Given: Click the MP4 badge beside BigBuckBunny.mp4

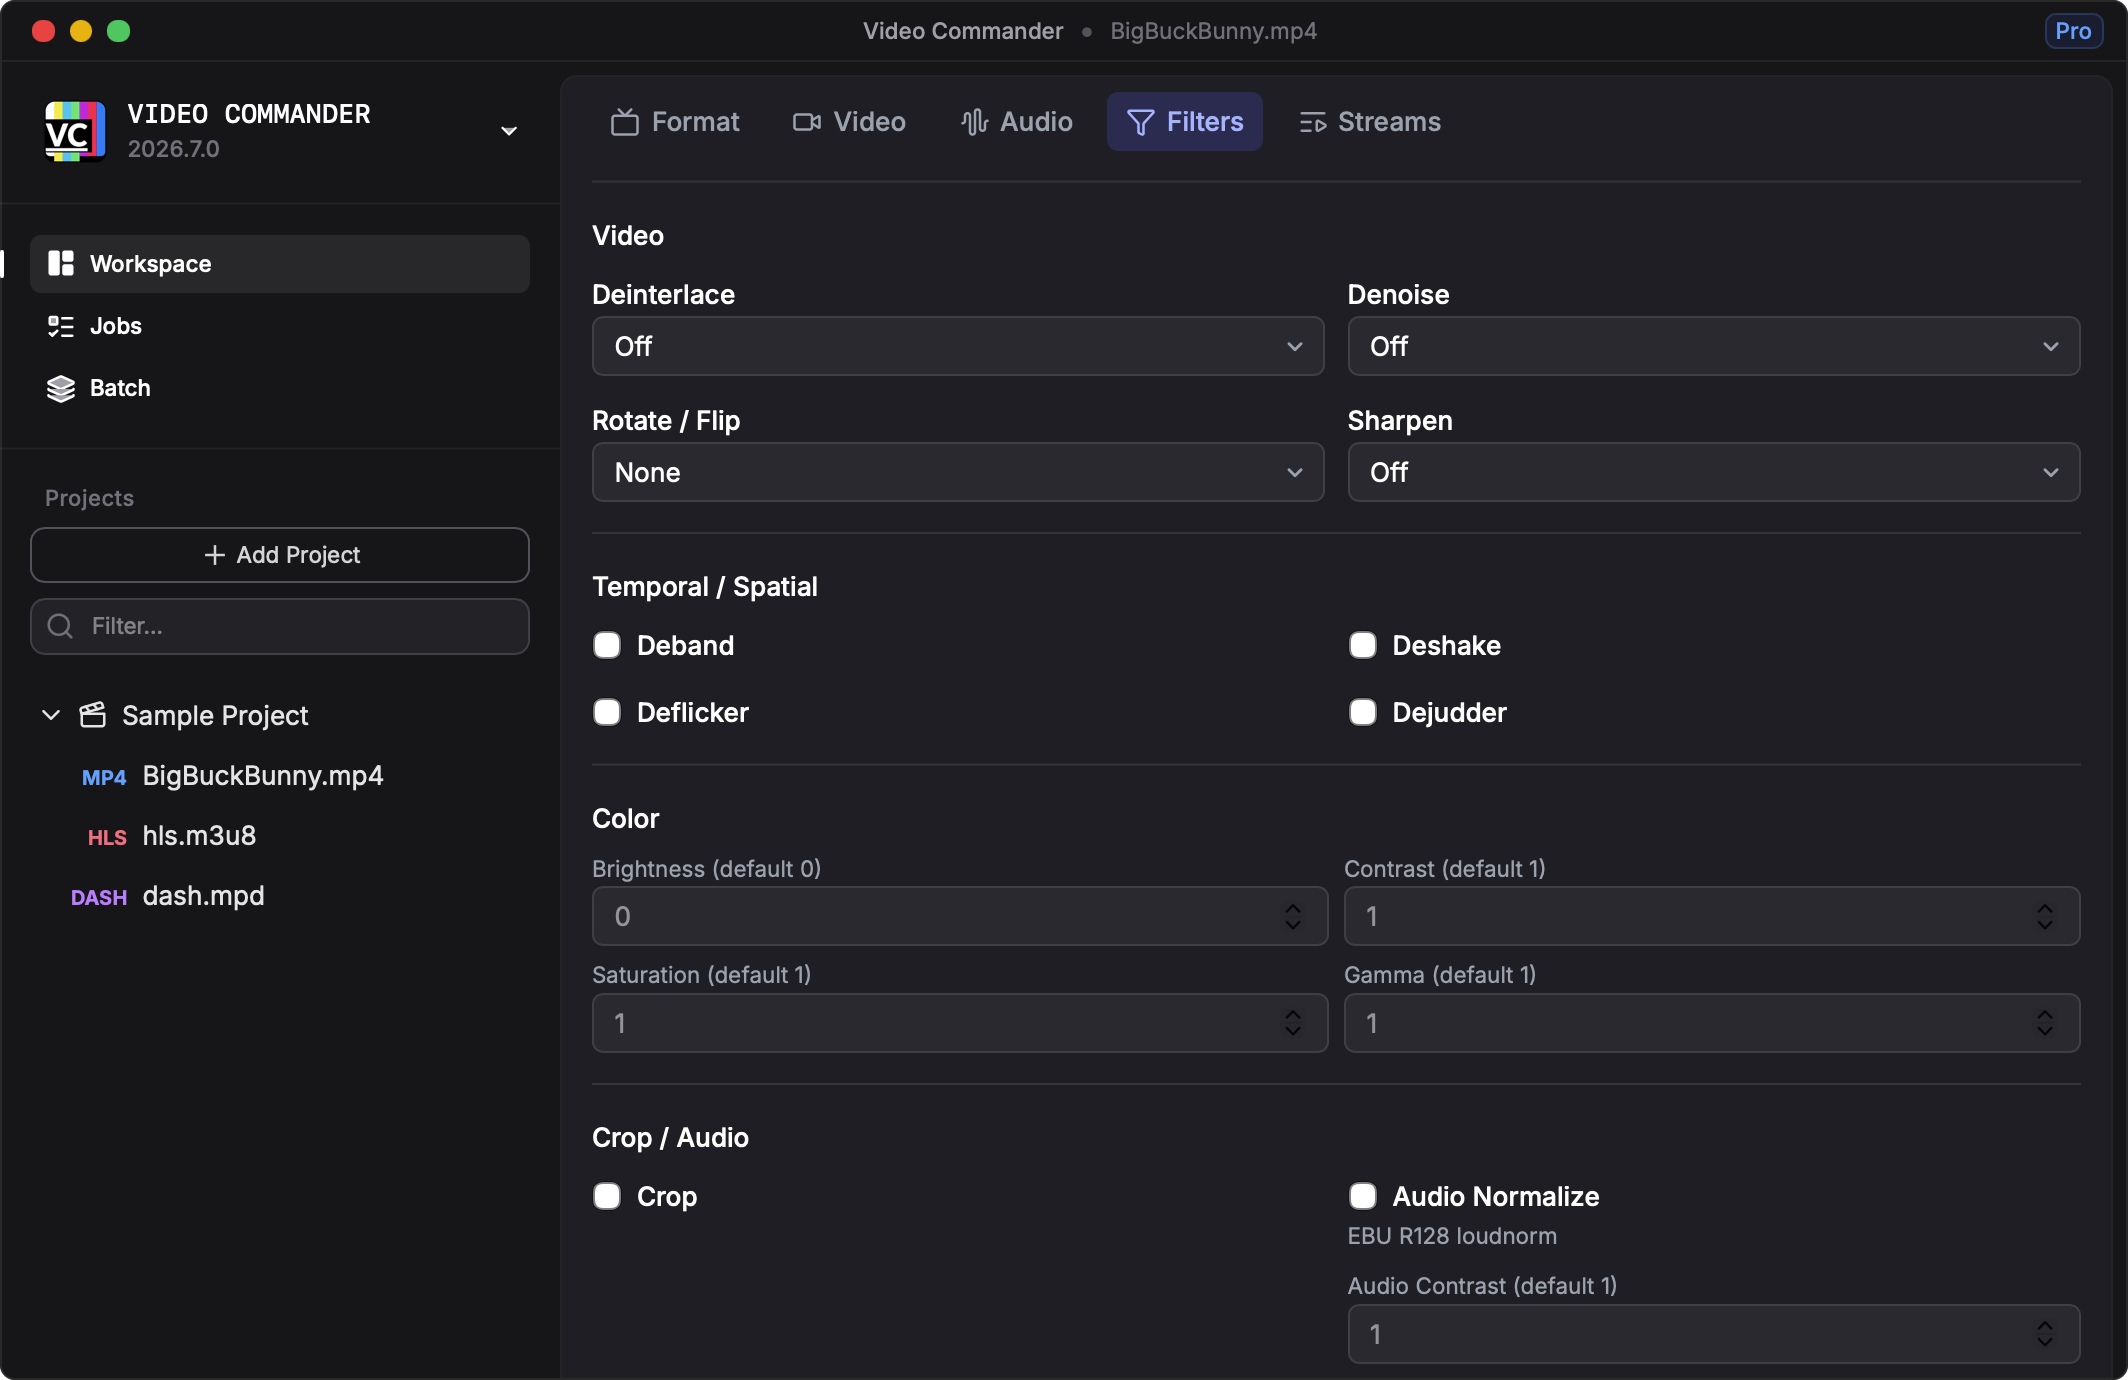Looking at the screenshot, I should coord(104,777).
